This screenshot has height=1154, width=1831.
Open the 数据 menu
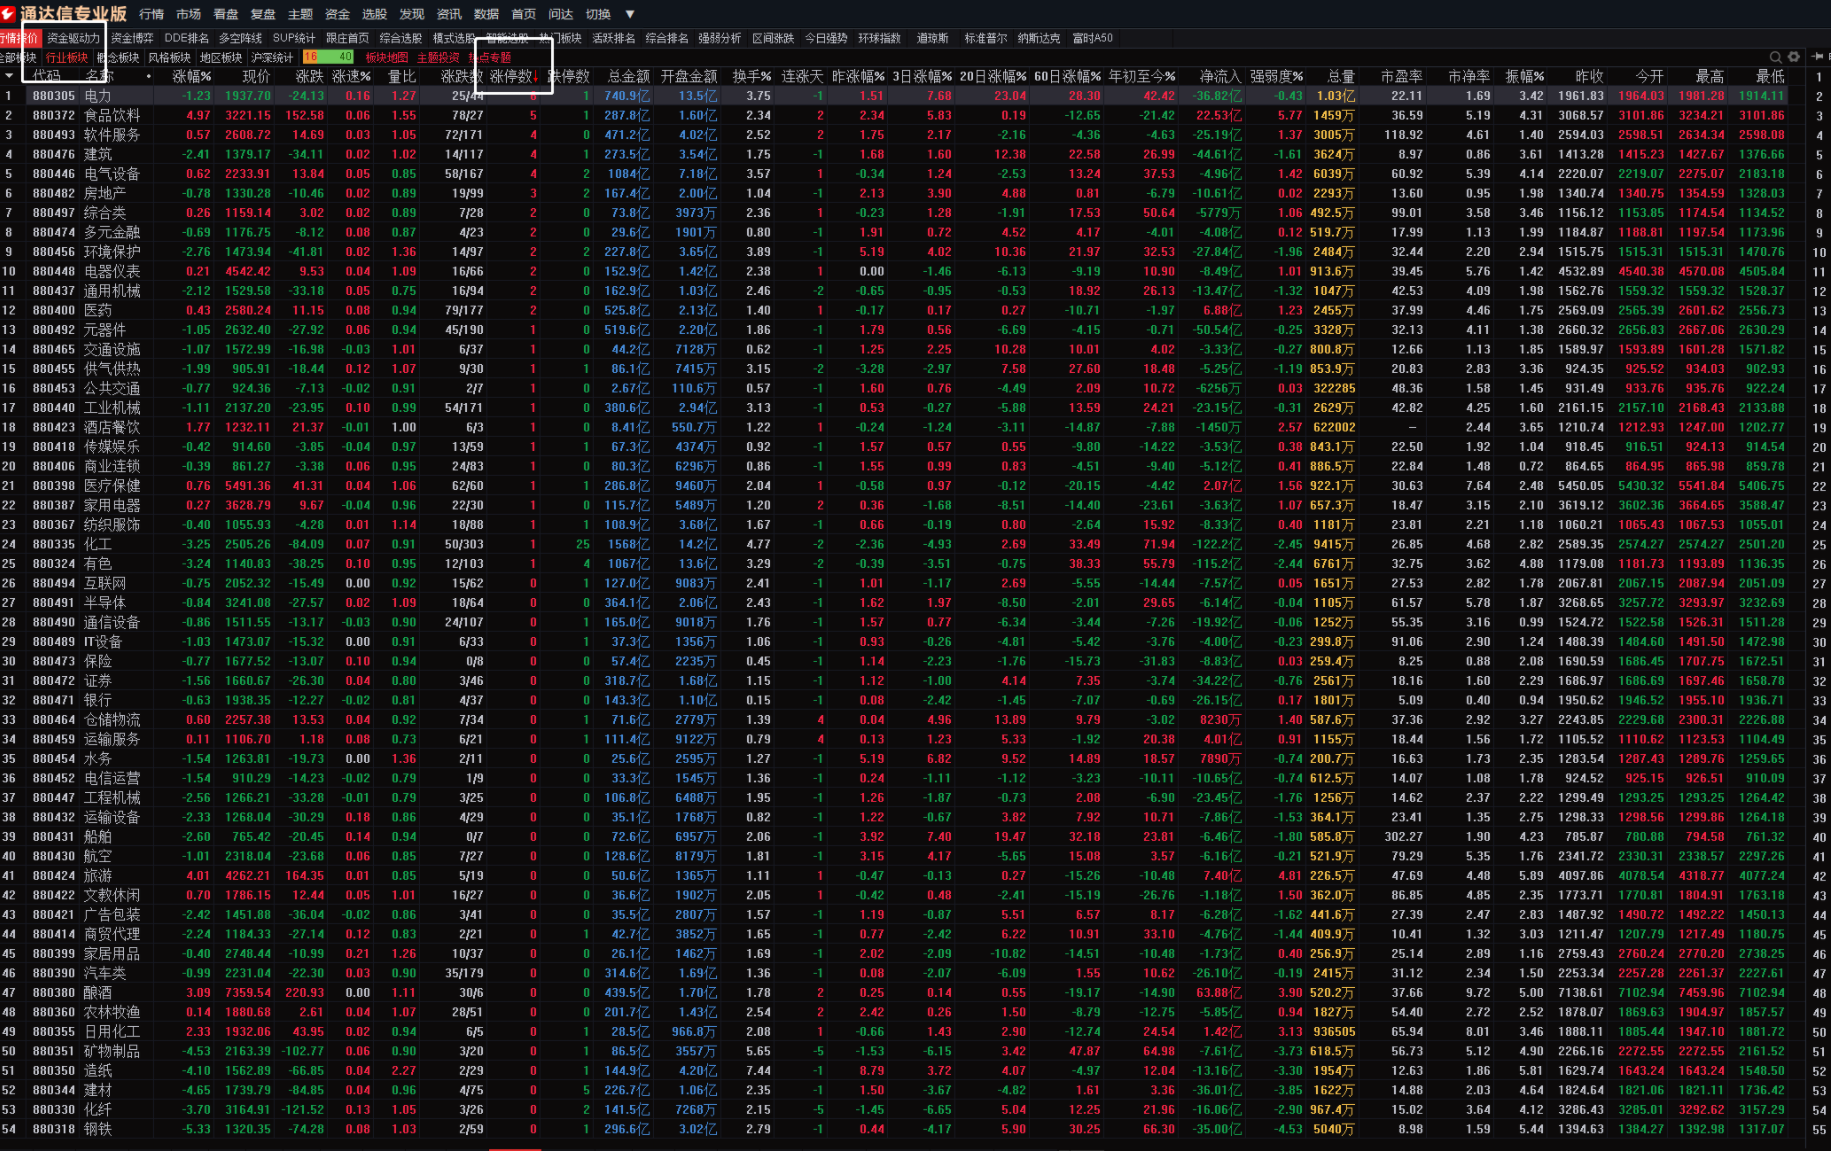click(487, 14)
